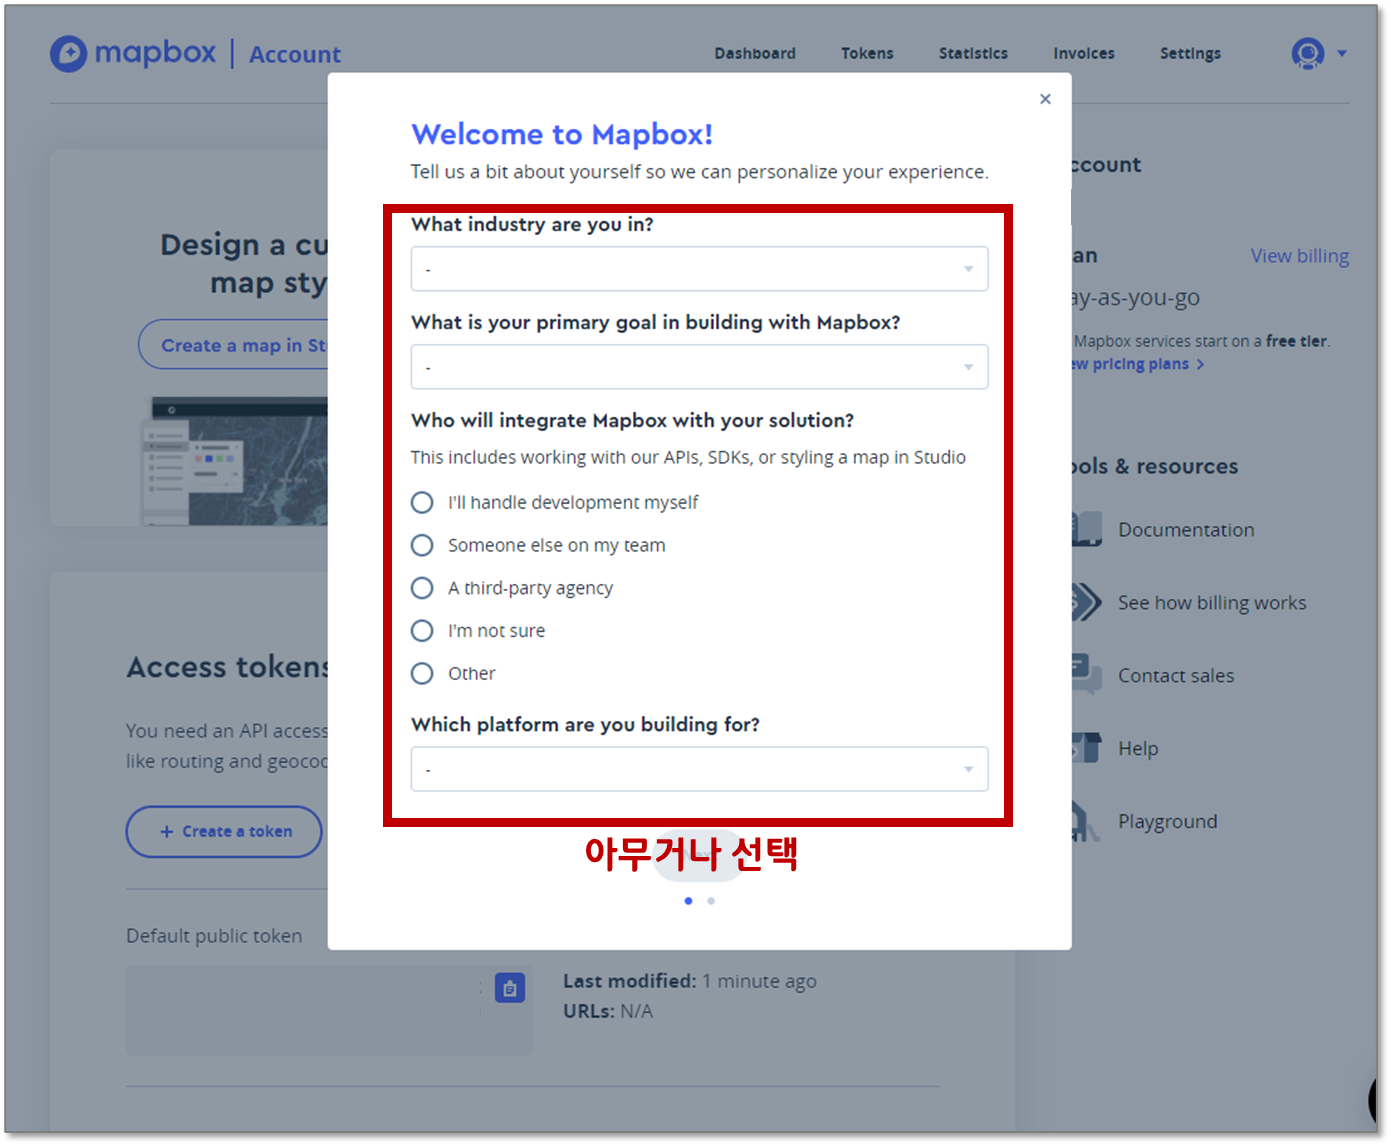Open the Dashboard tab

[x=755, y=53]
